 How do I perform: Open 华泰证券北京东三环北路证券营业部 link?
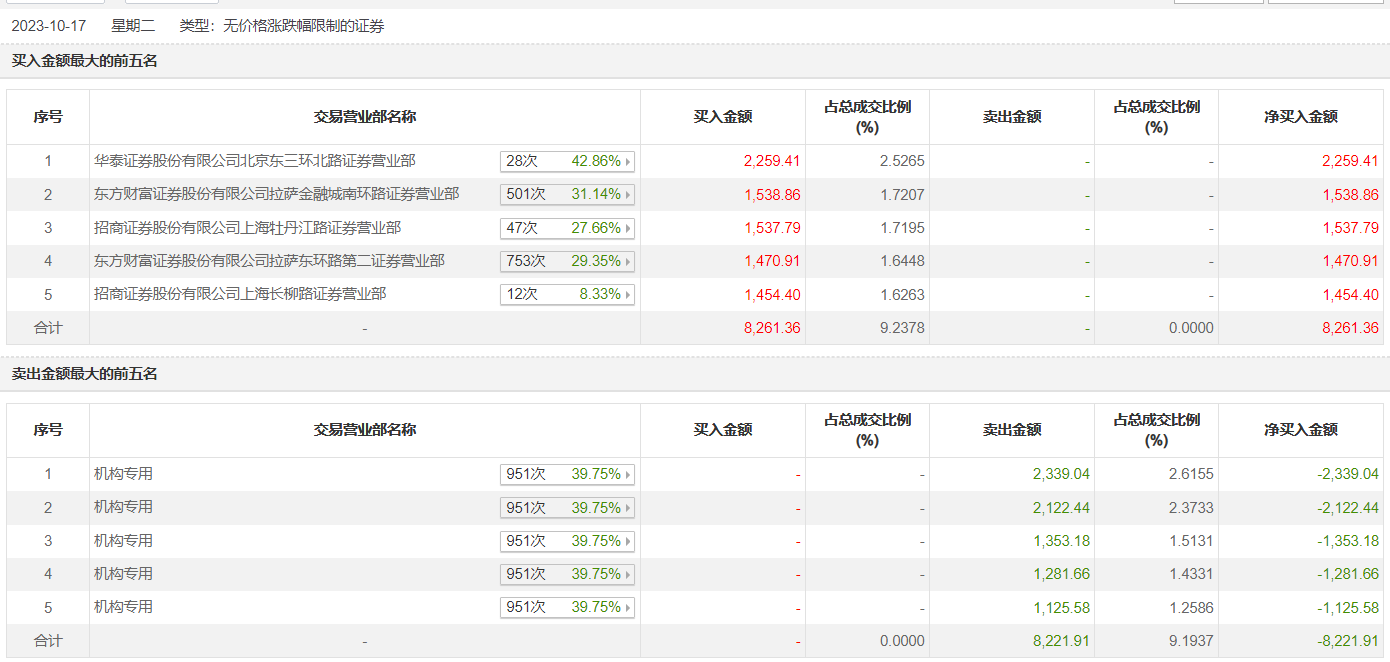click(254, 160)
